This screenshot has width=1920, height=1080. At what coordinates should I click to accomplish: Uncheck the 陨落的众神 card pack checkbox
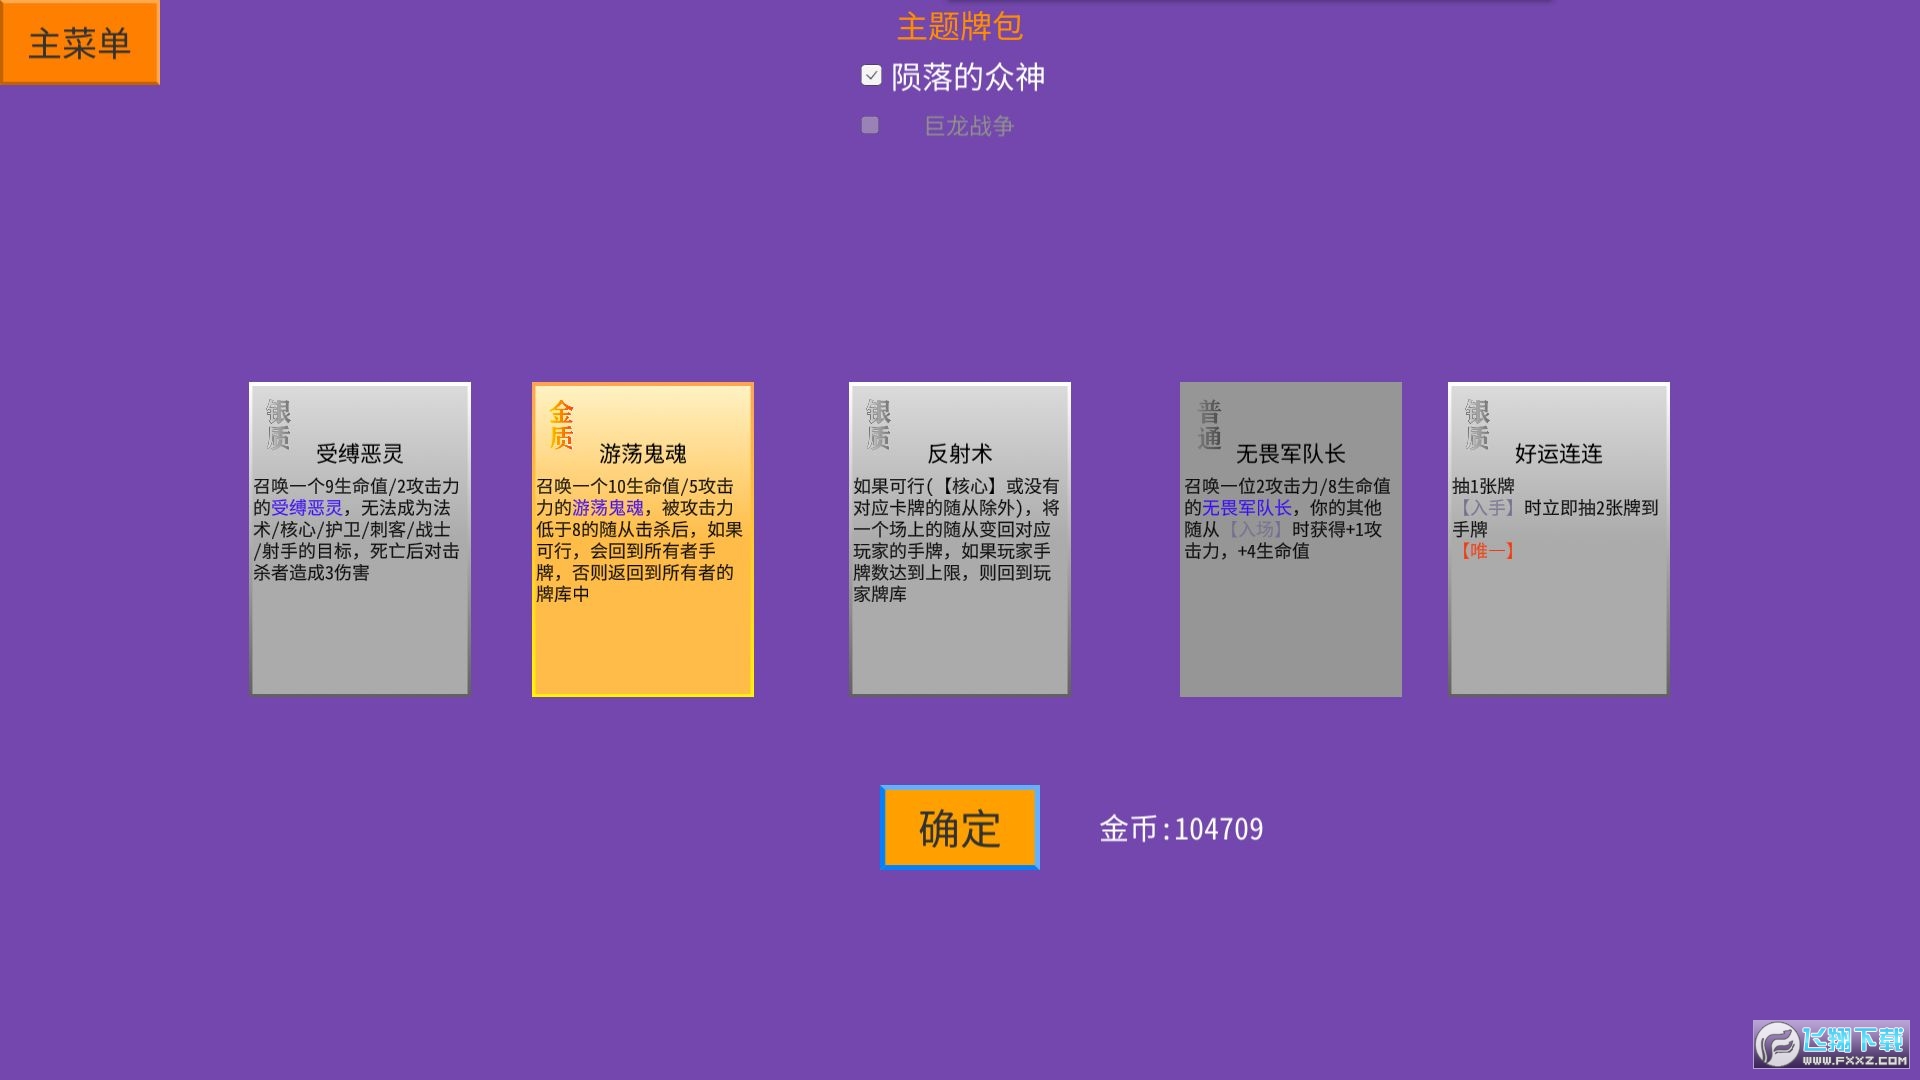point(871,76)
